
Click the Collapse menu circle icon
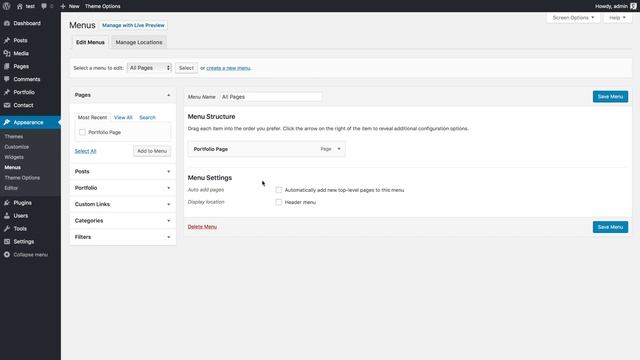(x=7, y=255)
